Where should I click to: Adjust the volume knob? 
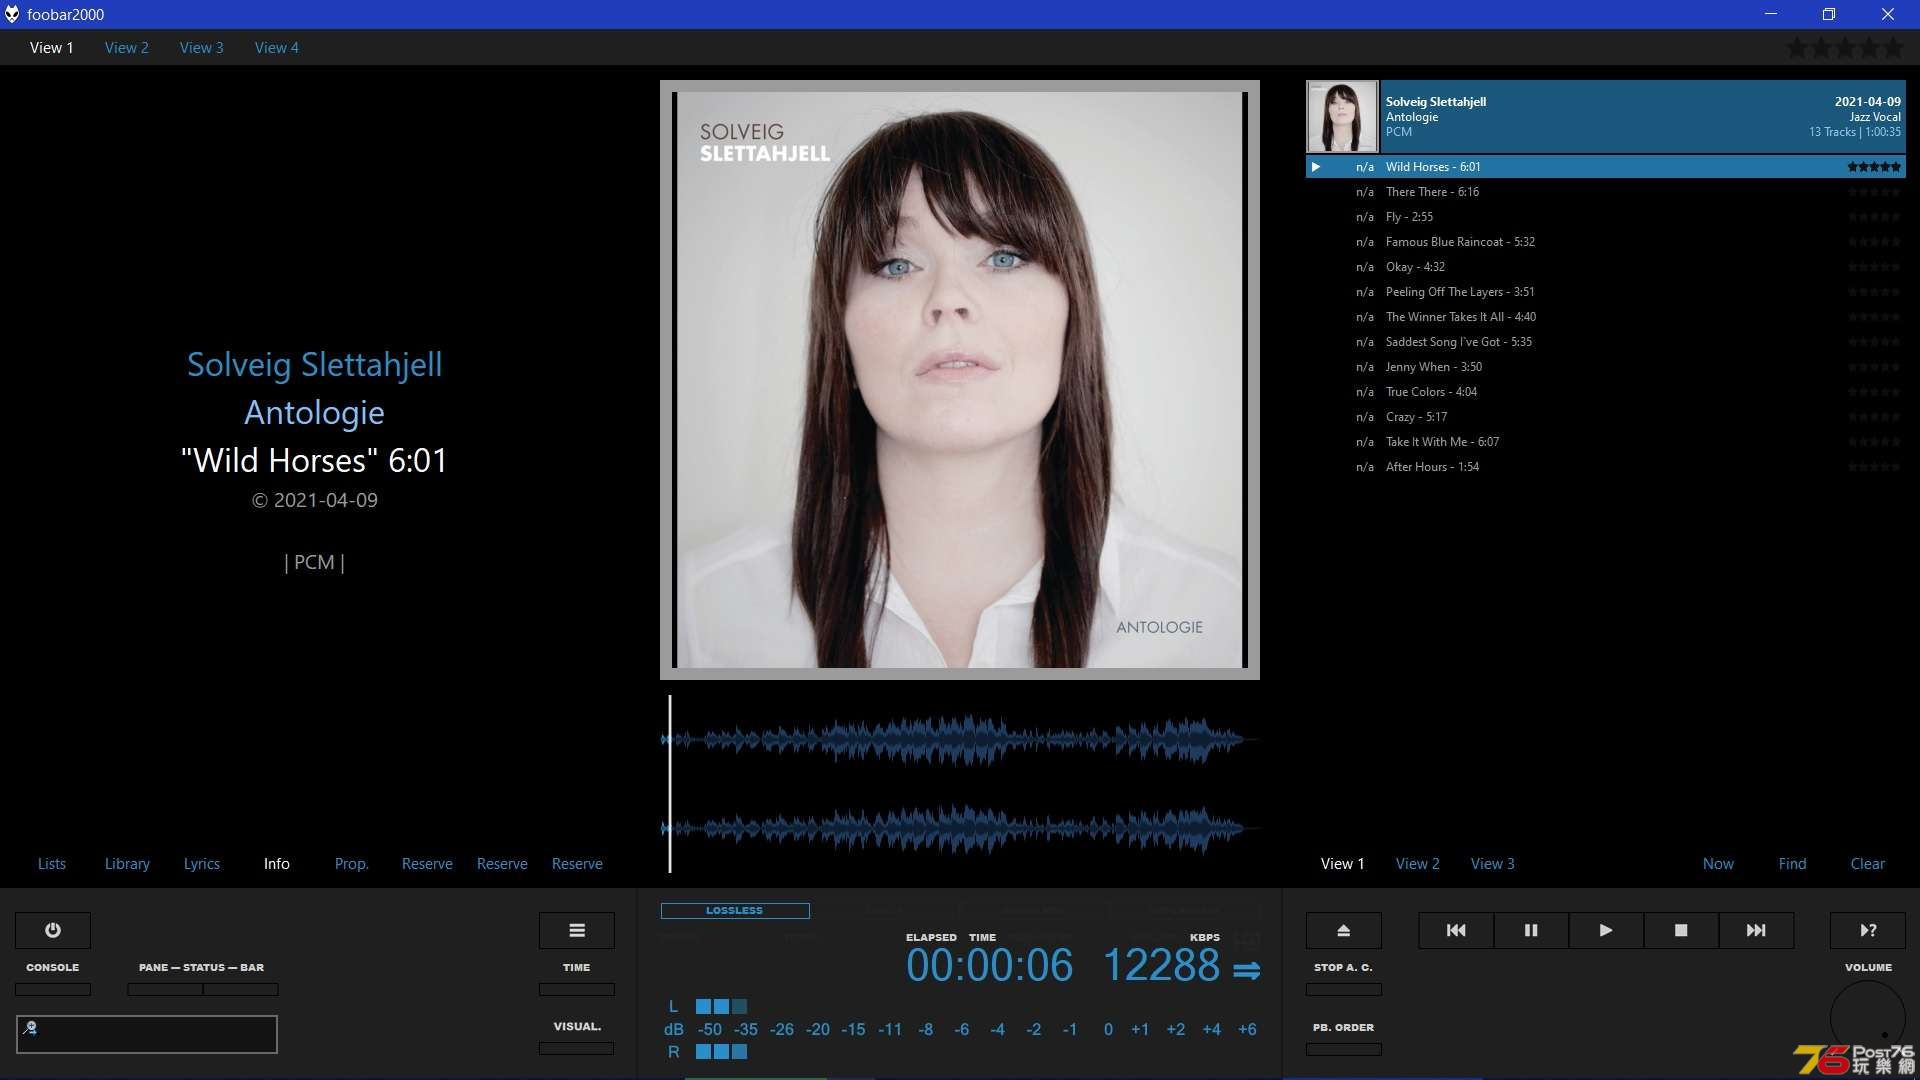(x=1868, y=1018)
